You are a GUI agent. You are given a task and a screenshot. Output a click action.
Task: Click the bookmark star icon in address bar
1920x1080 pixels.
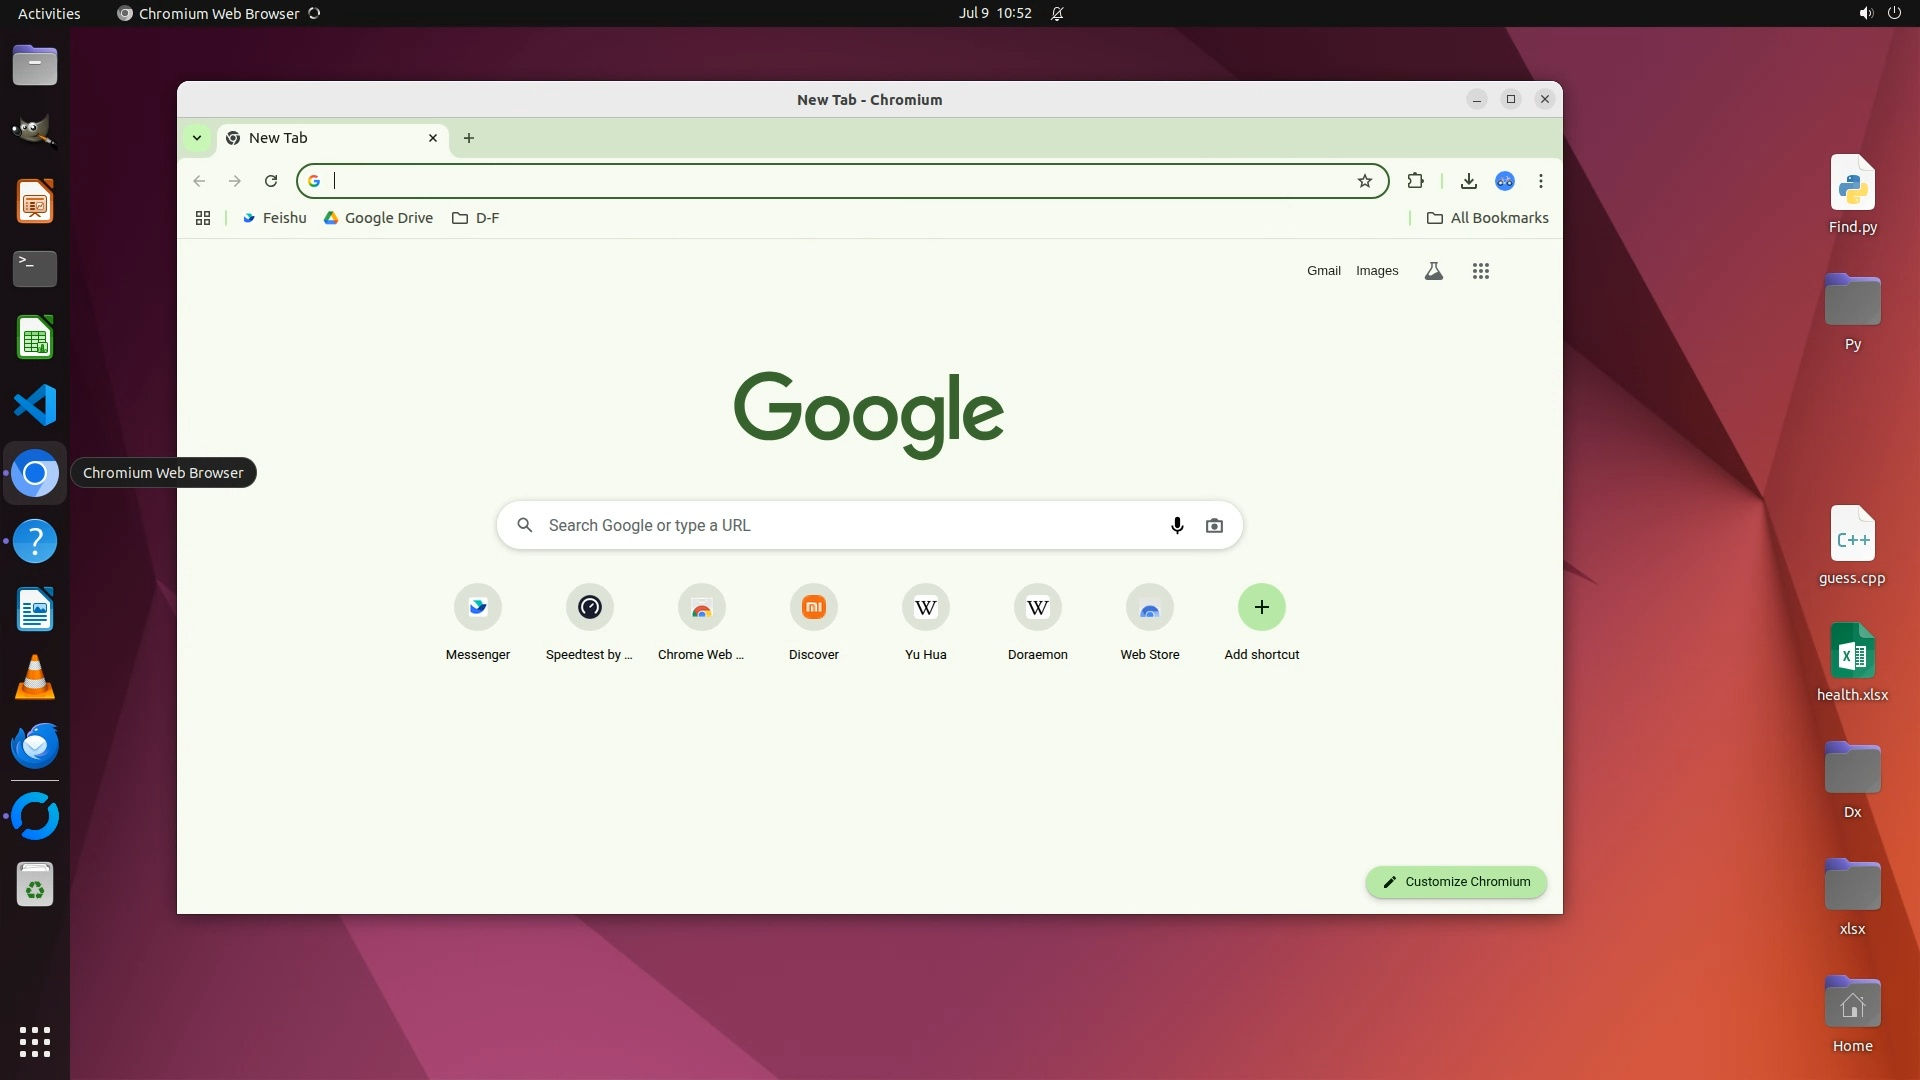1365,181
